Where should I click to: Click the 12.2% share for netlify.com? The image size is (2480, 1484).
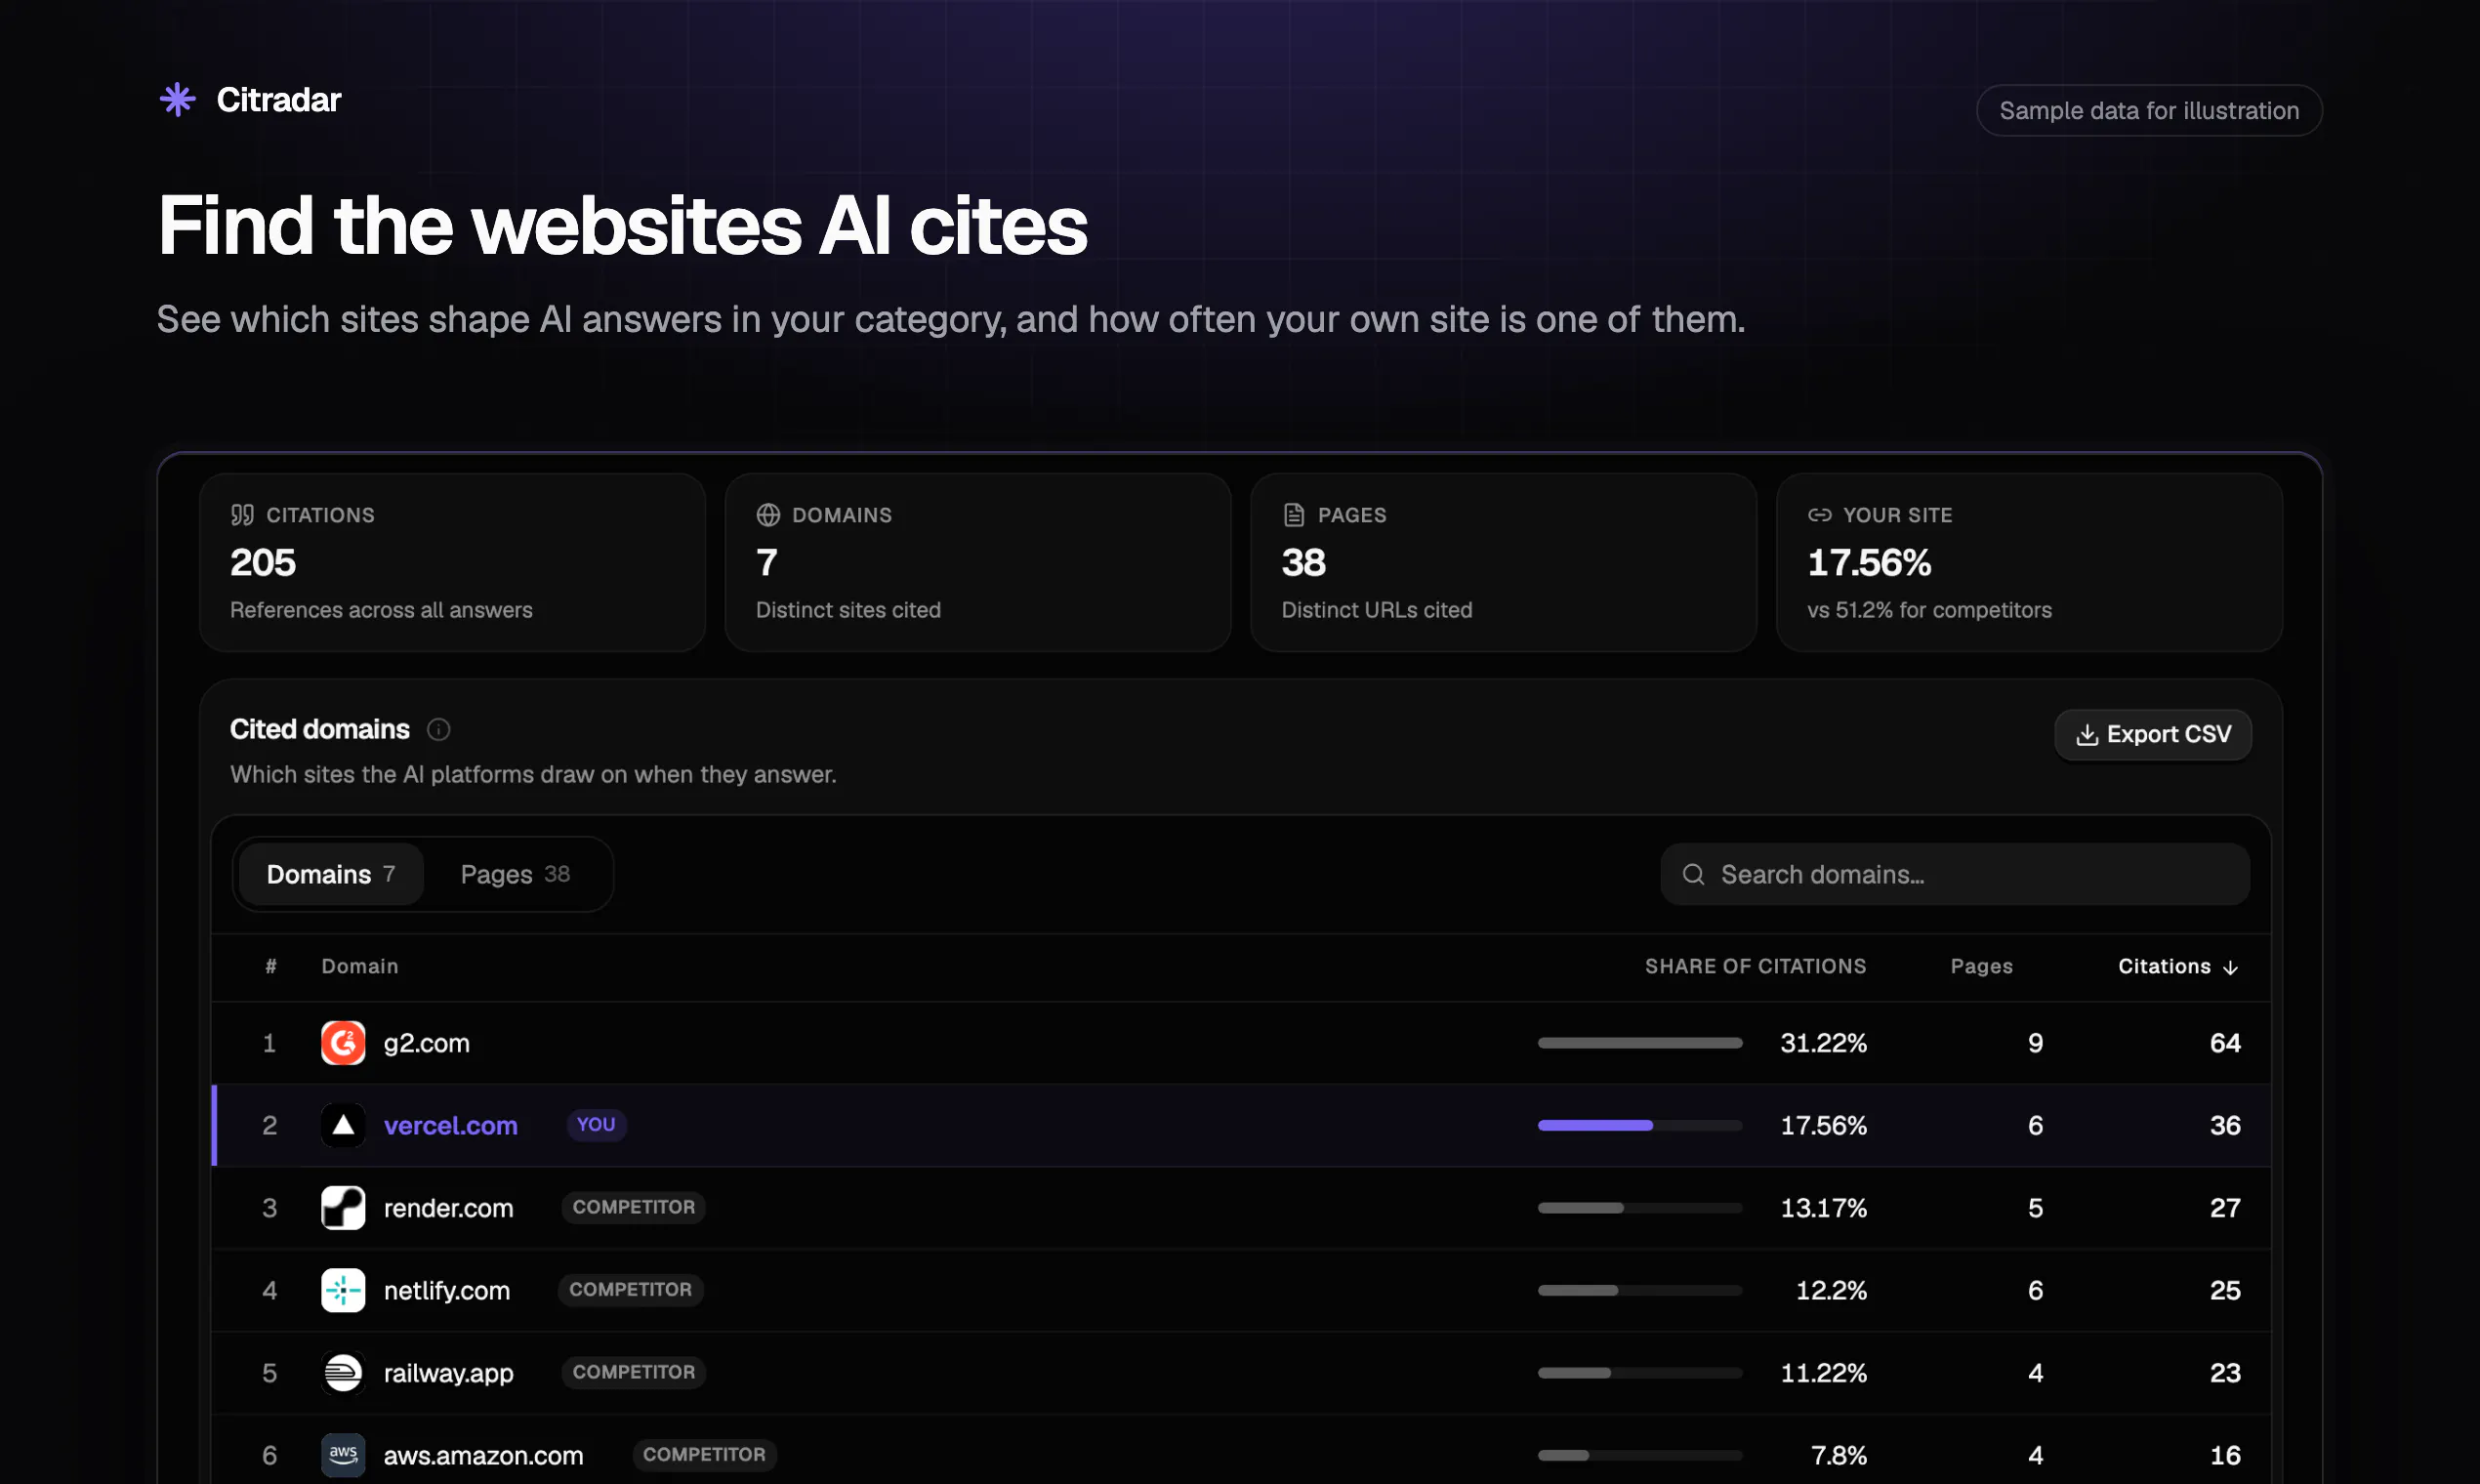click(x=1832, y=1290)
